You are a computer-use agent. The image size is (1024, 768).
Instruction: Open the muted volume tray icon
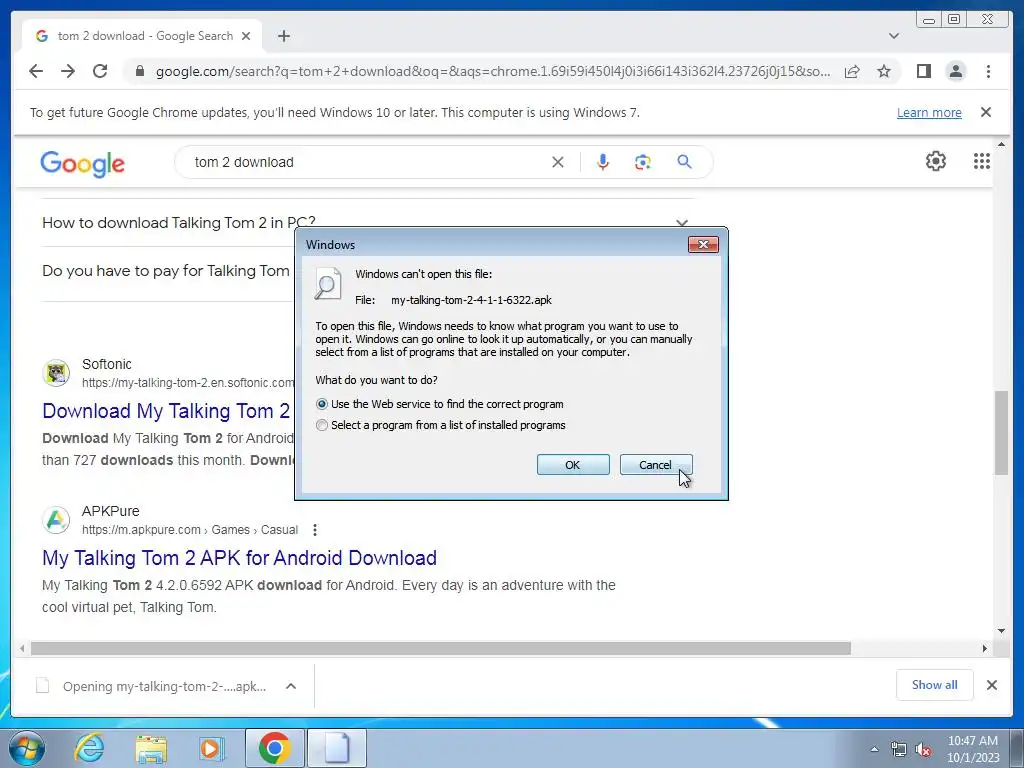pyautogui.click(x=923, y=750)
